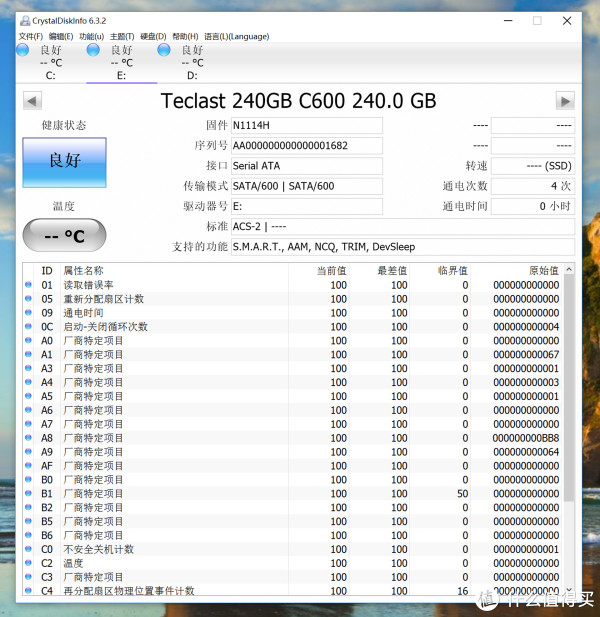Click scroll down arrow of attribute list

tap(569, 589)
